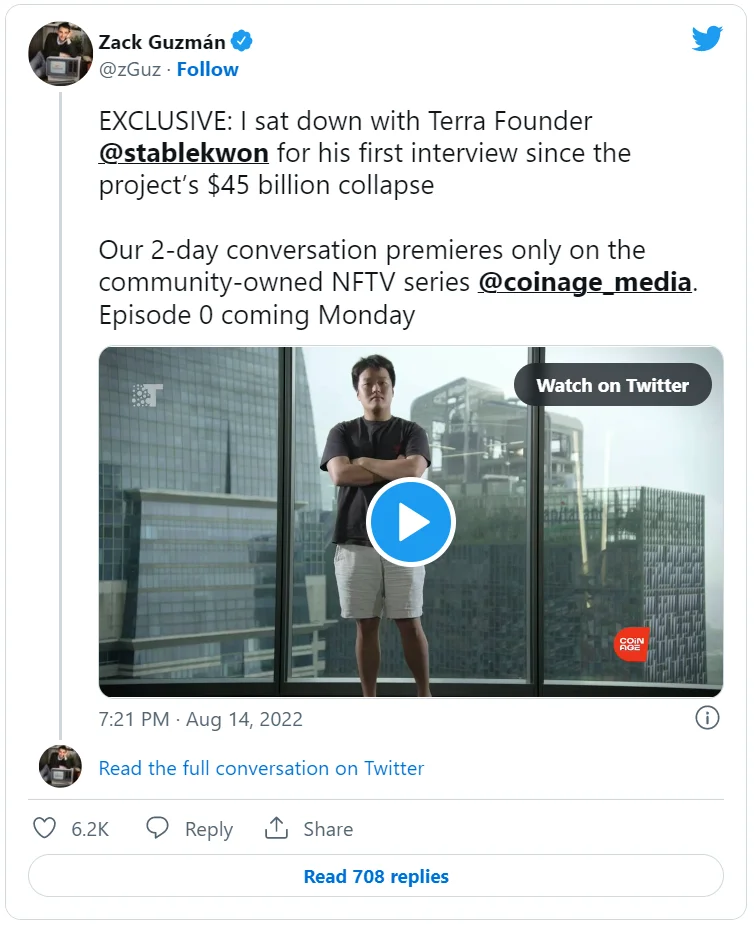This screenshot has width=754, height=926.
Task: Click the share upload icon
Action: click(x=276, y=828)
